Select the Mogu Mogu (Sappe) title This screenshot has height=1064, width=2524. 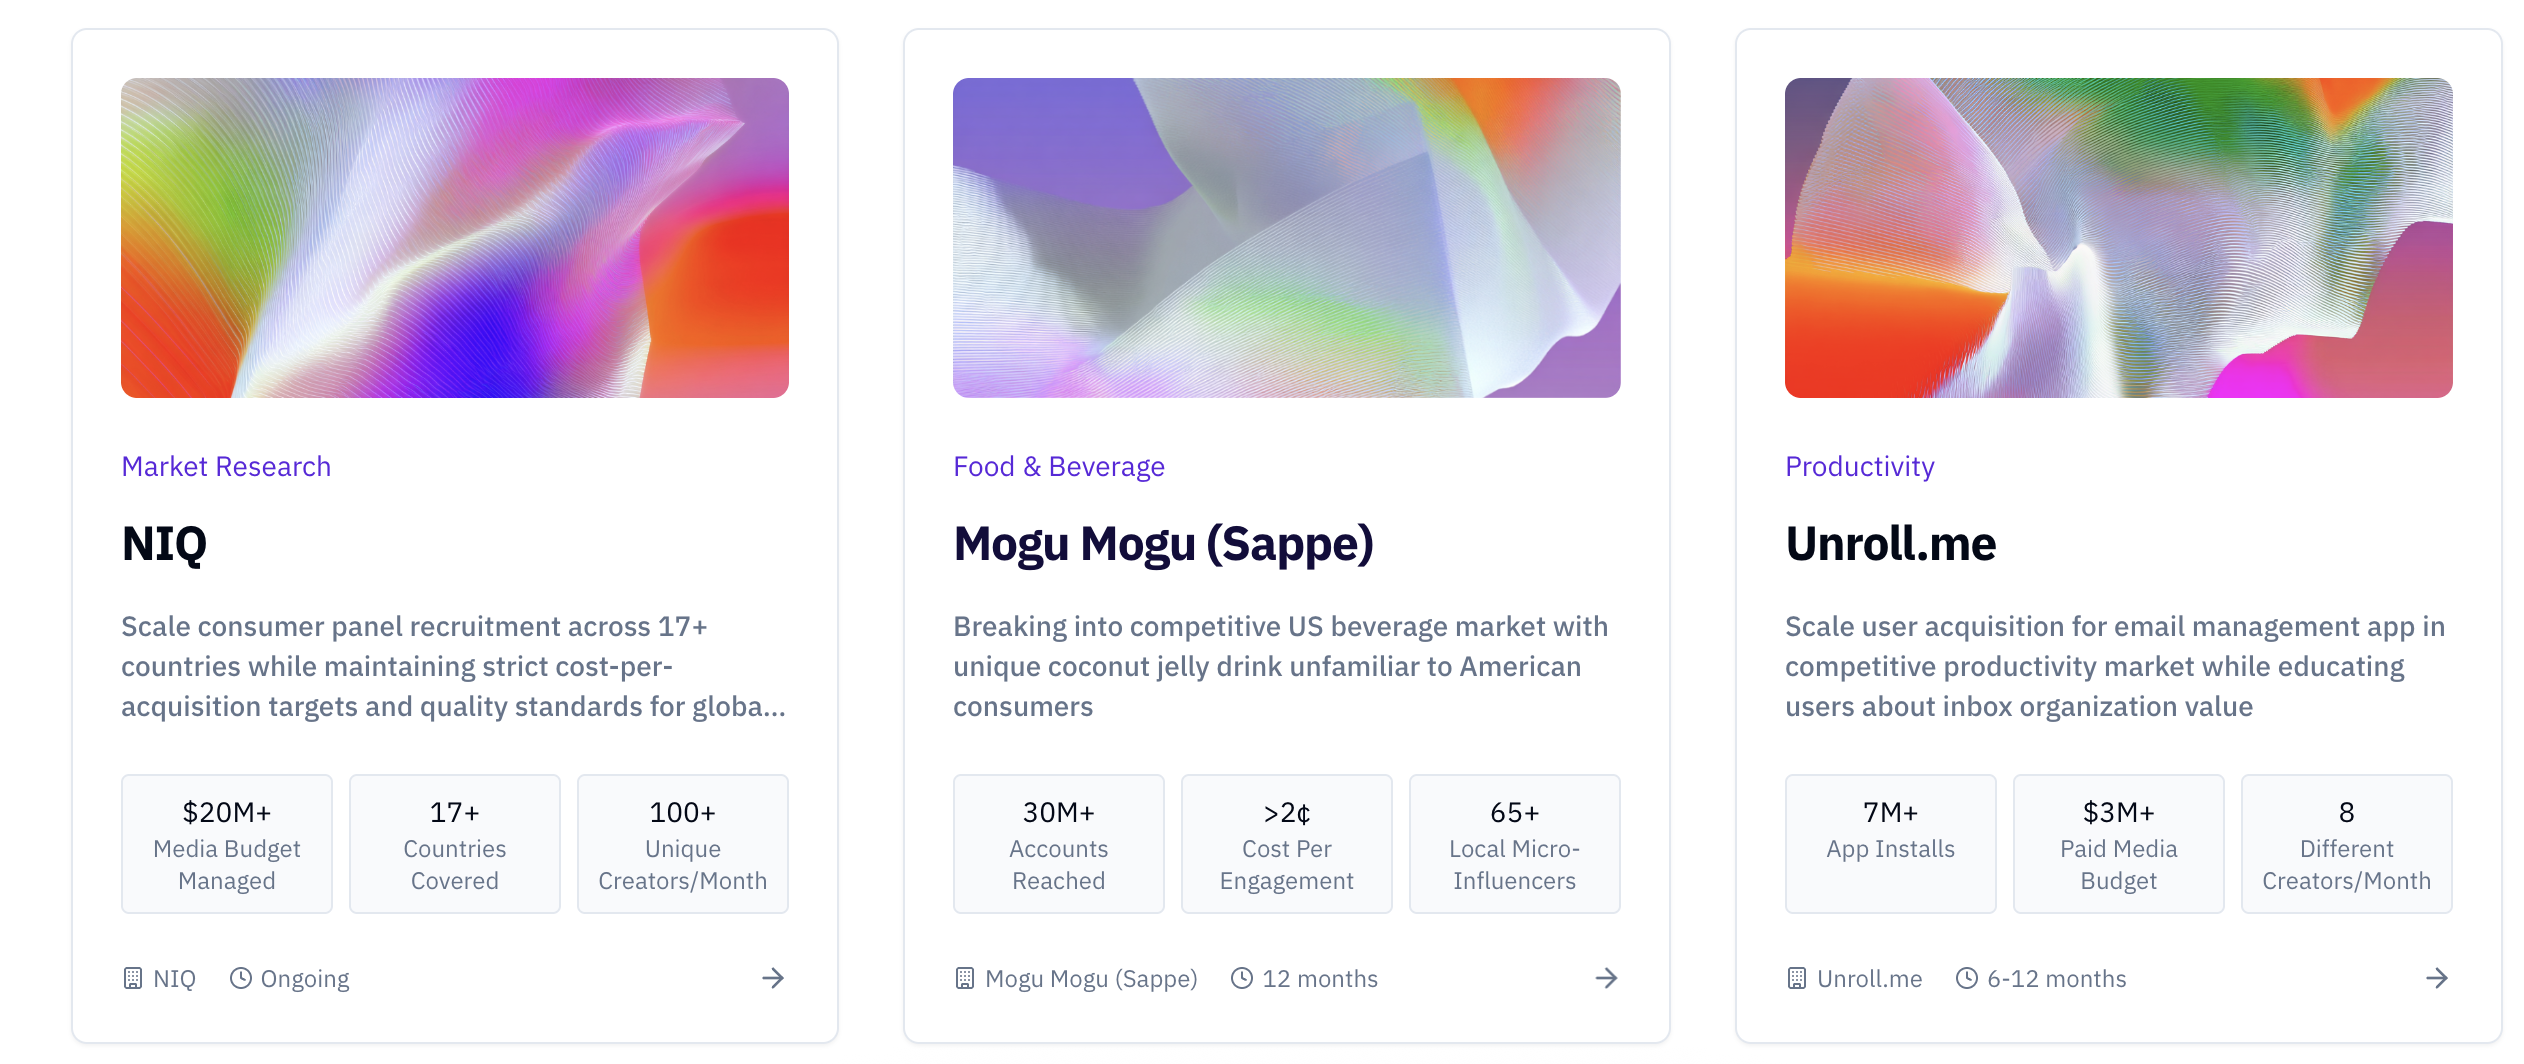1163,545
